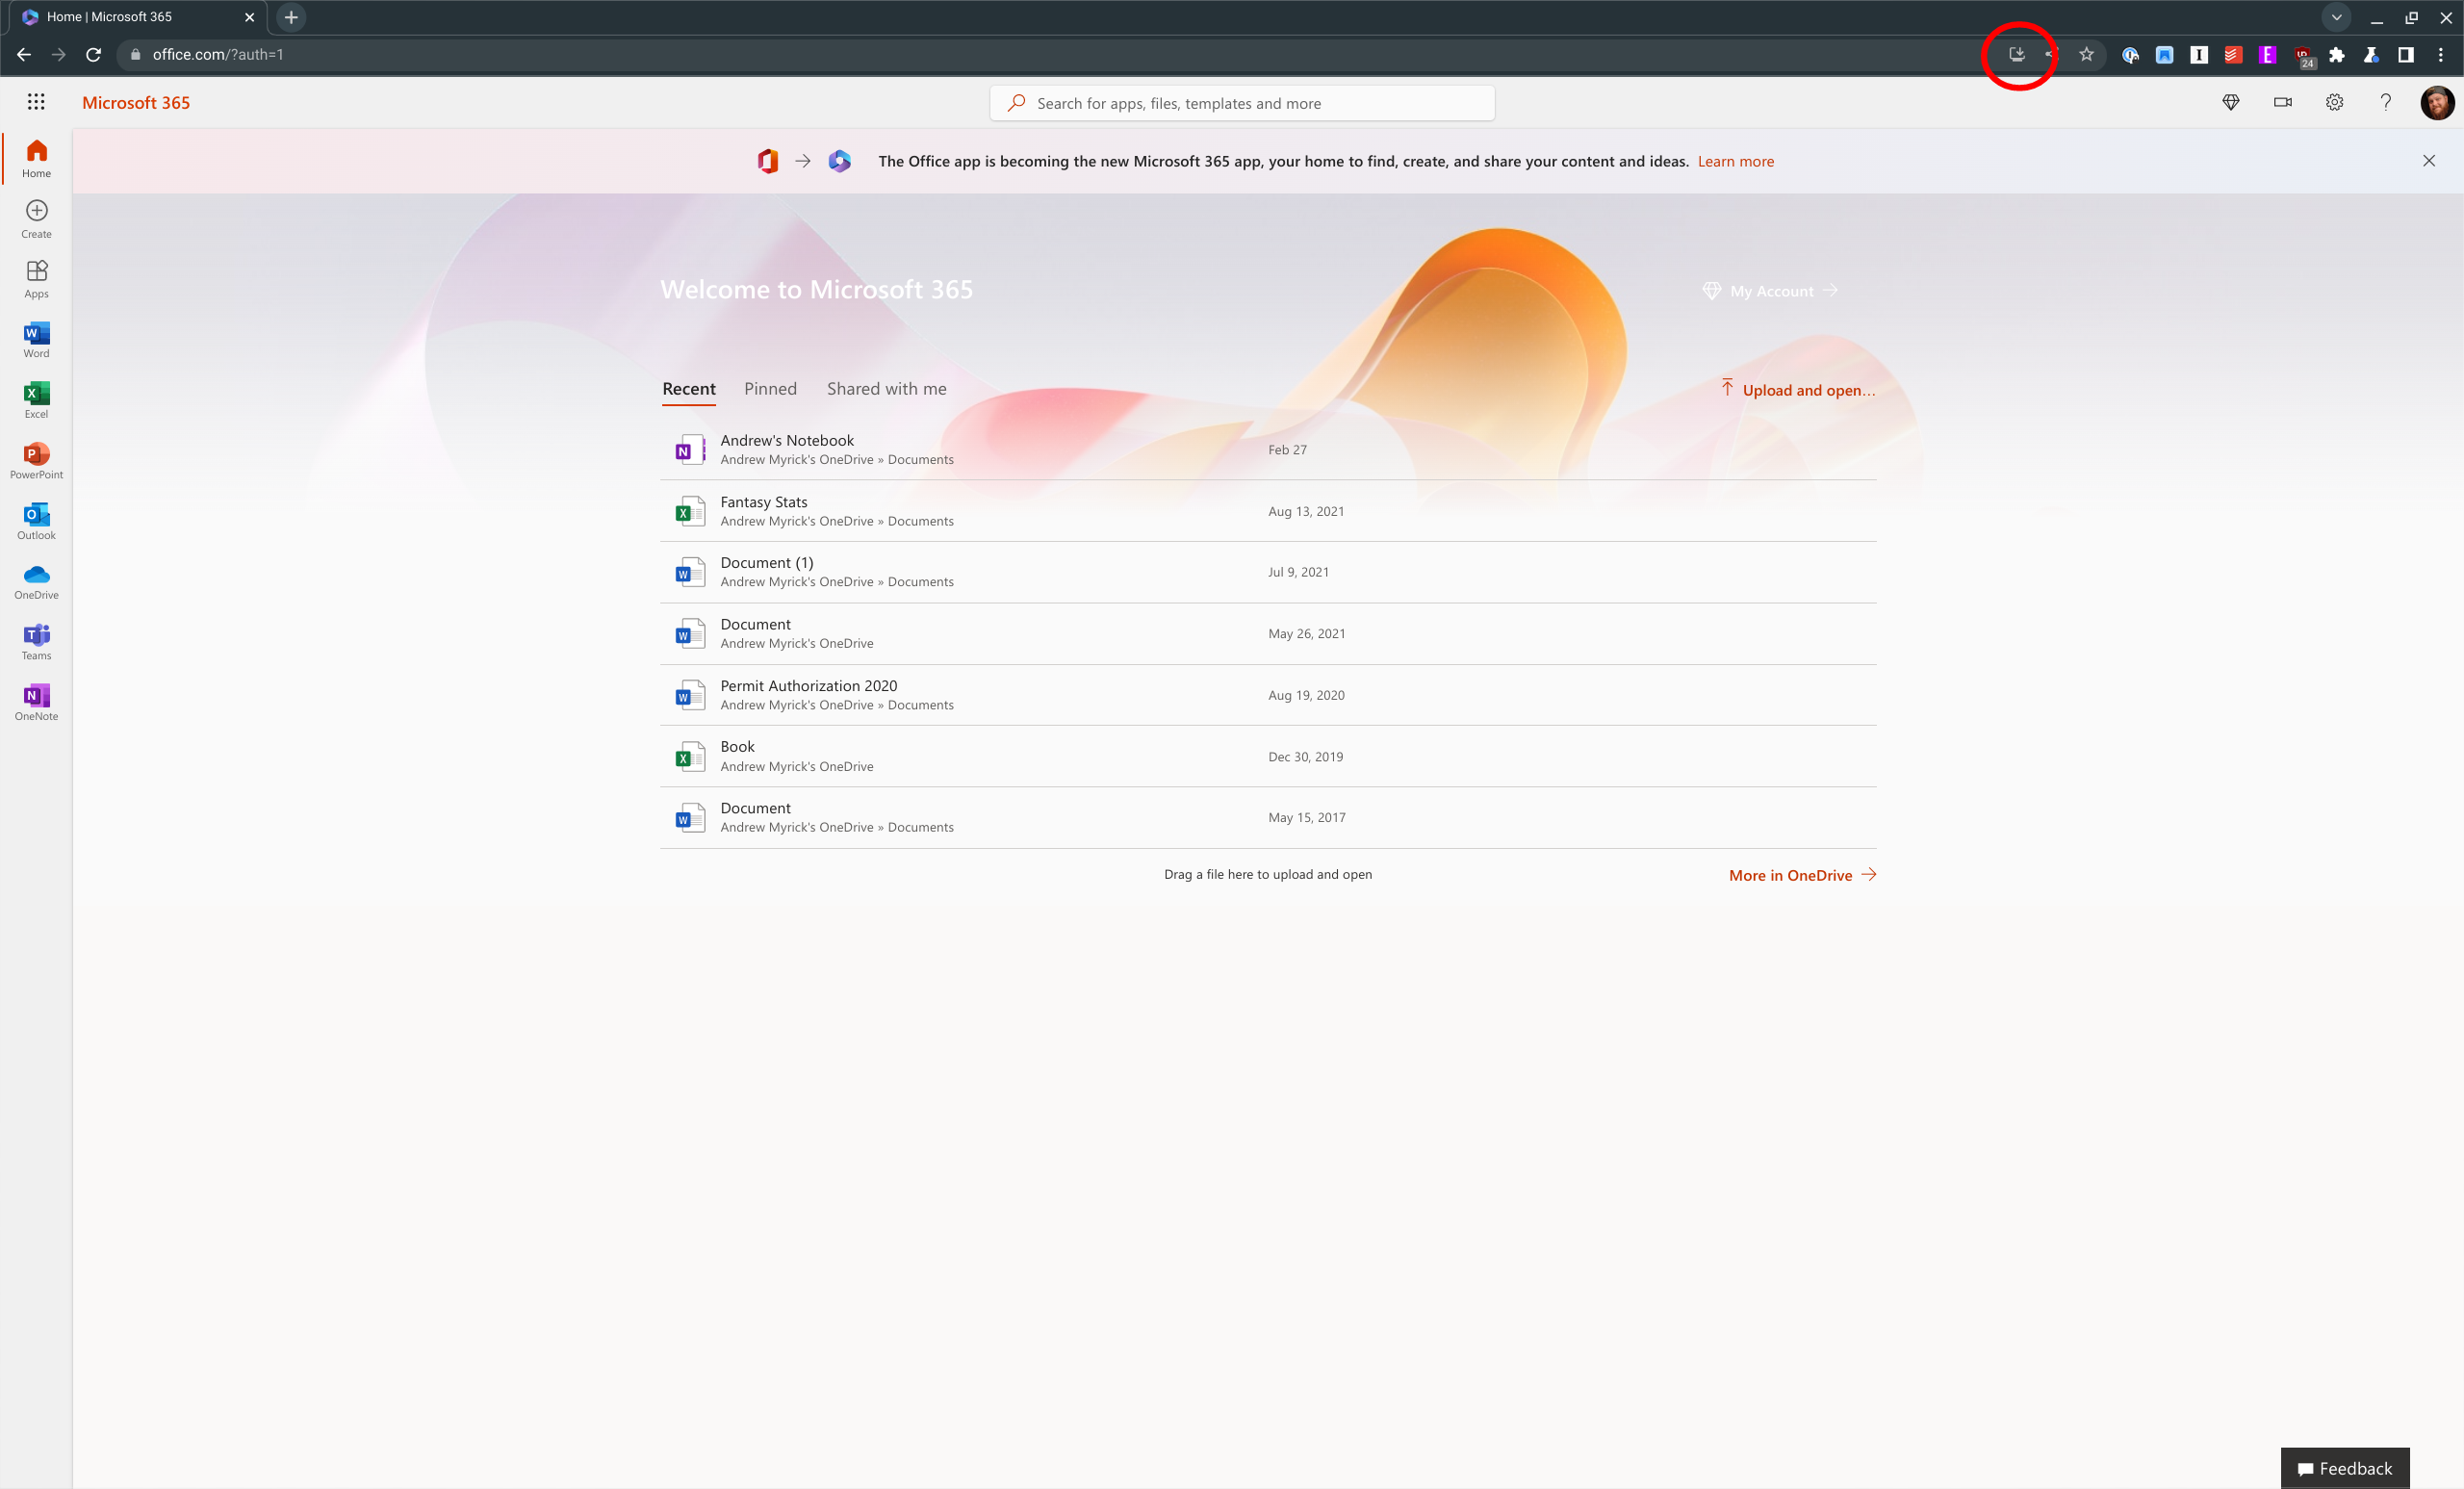
Task: Click the Feedback button
Action: click(2345, 1468)
